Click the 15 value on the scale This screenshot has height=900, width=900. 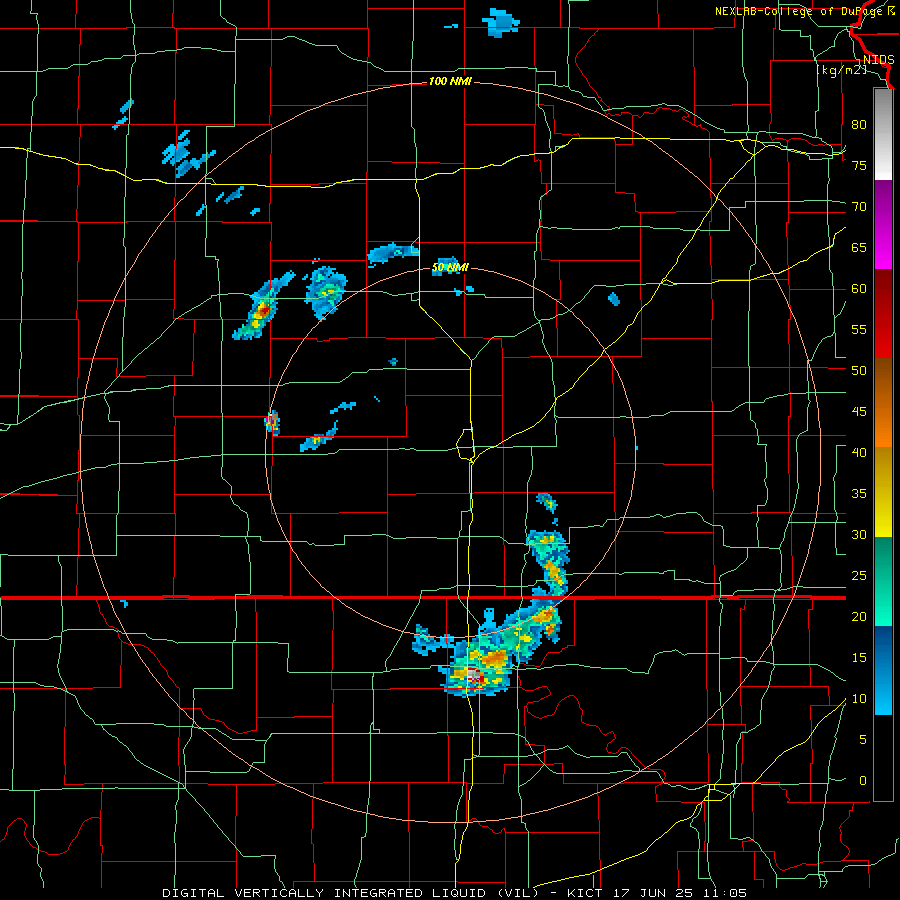tap(859, 658)
